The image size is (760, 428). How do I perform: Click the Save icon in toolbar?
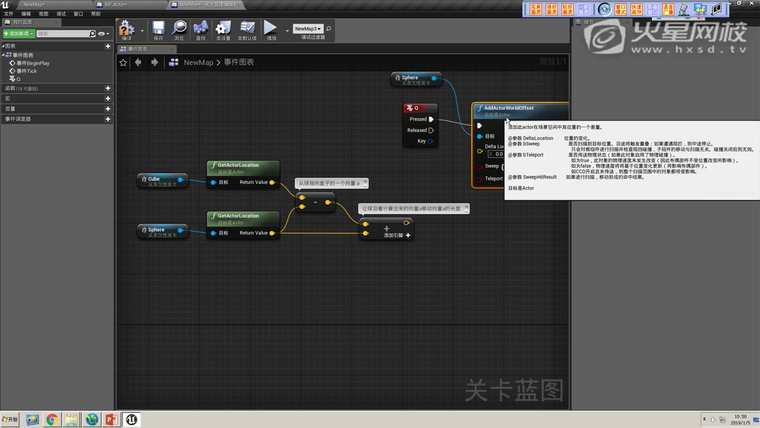click(x=158, y=28)
